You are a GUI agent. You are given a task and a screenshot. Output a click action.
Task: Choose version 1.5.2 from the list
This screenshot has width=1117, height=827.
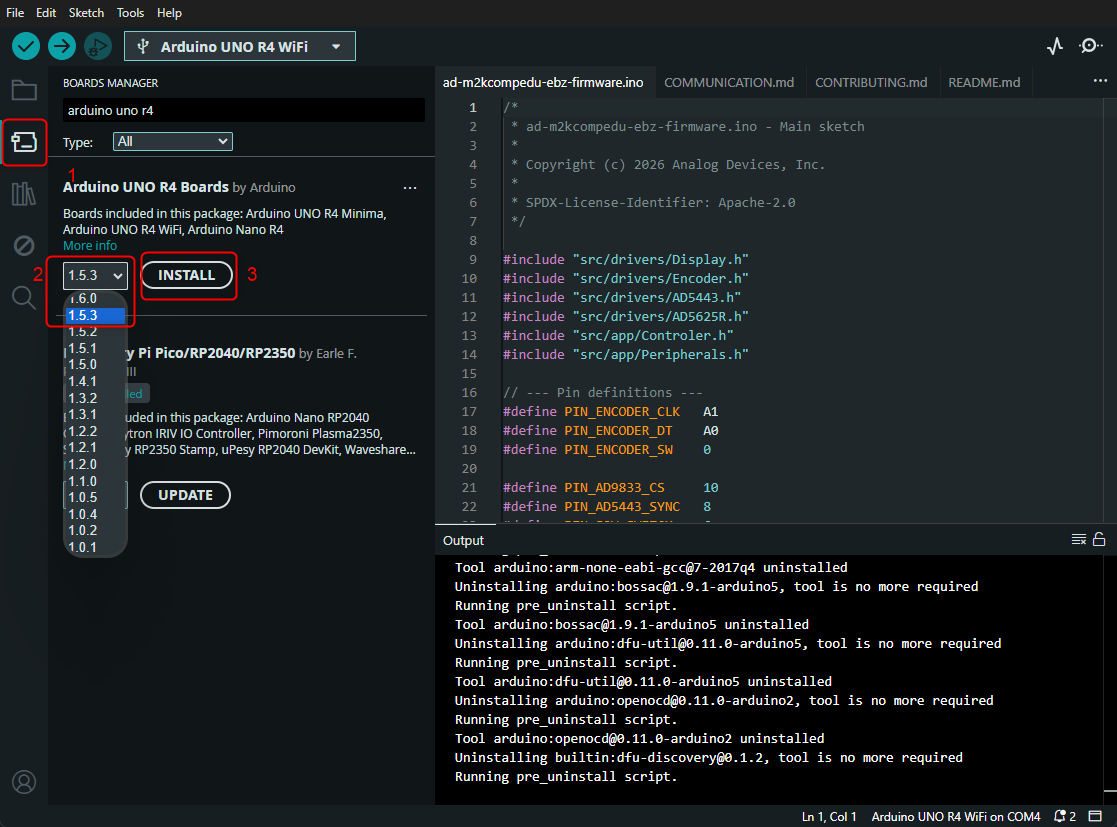tap(83, 332)
